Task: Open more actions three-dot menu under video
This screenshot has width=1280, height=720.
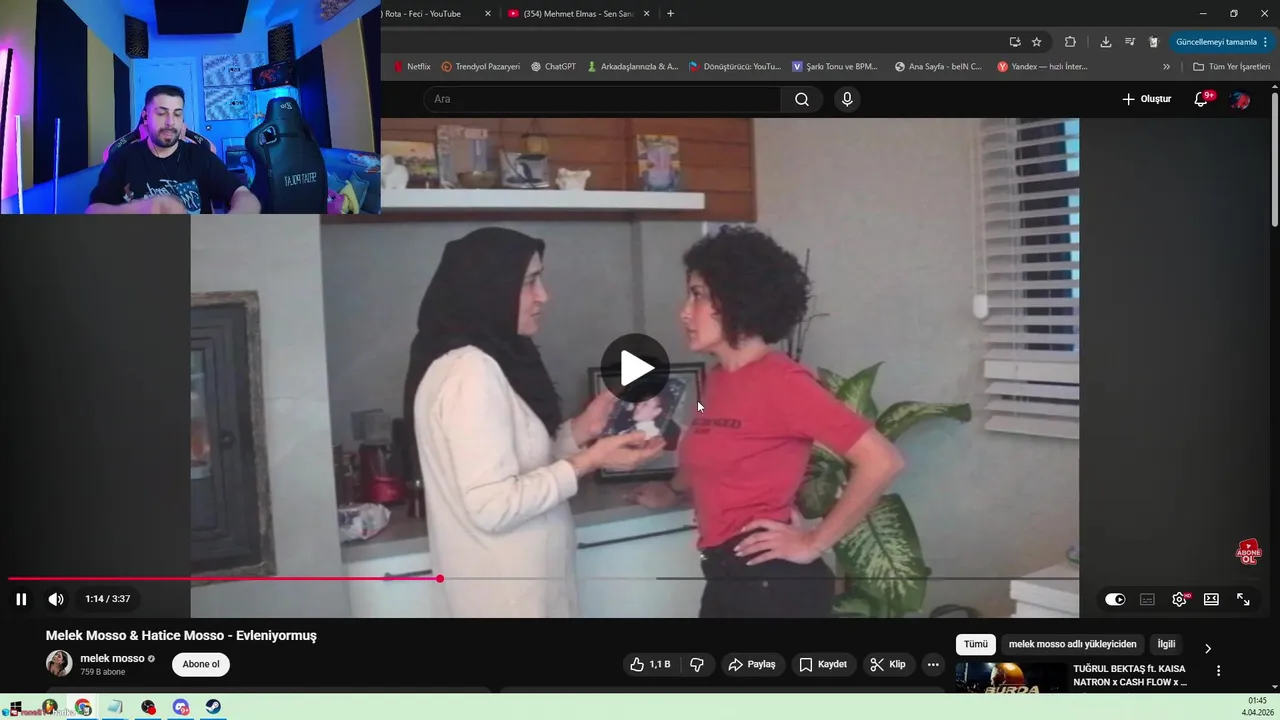Action: [933, 664]
